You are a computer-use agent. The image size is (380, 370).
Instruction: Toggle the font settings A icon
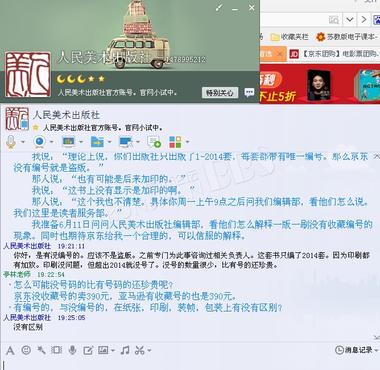point(10,350)
